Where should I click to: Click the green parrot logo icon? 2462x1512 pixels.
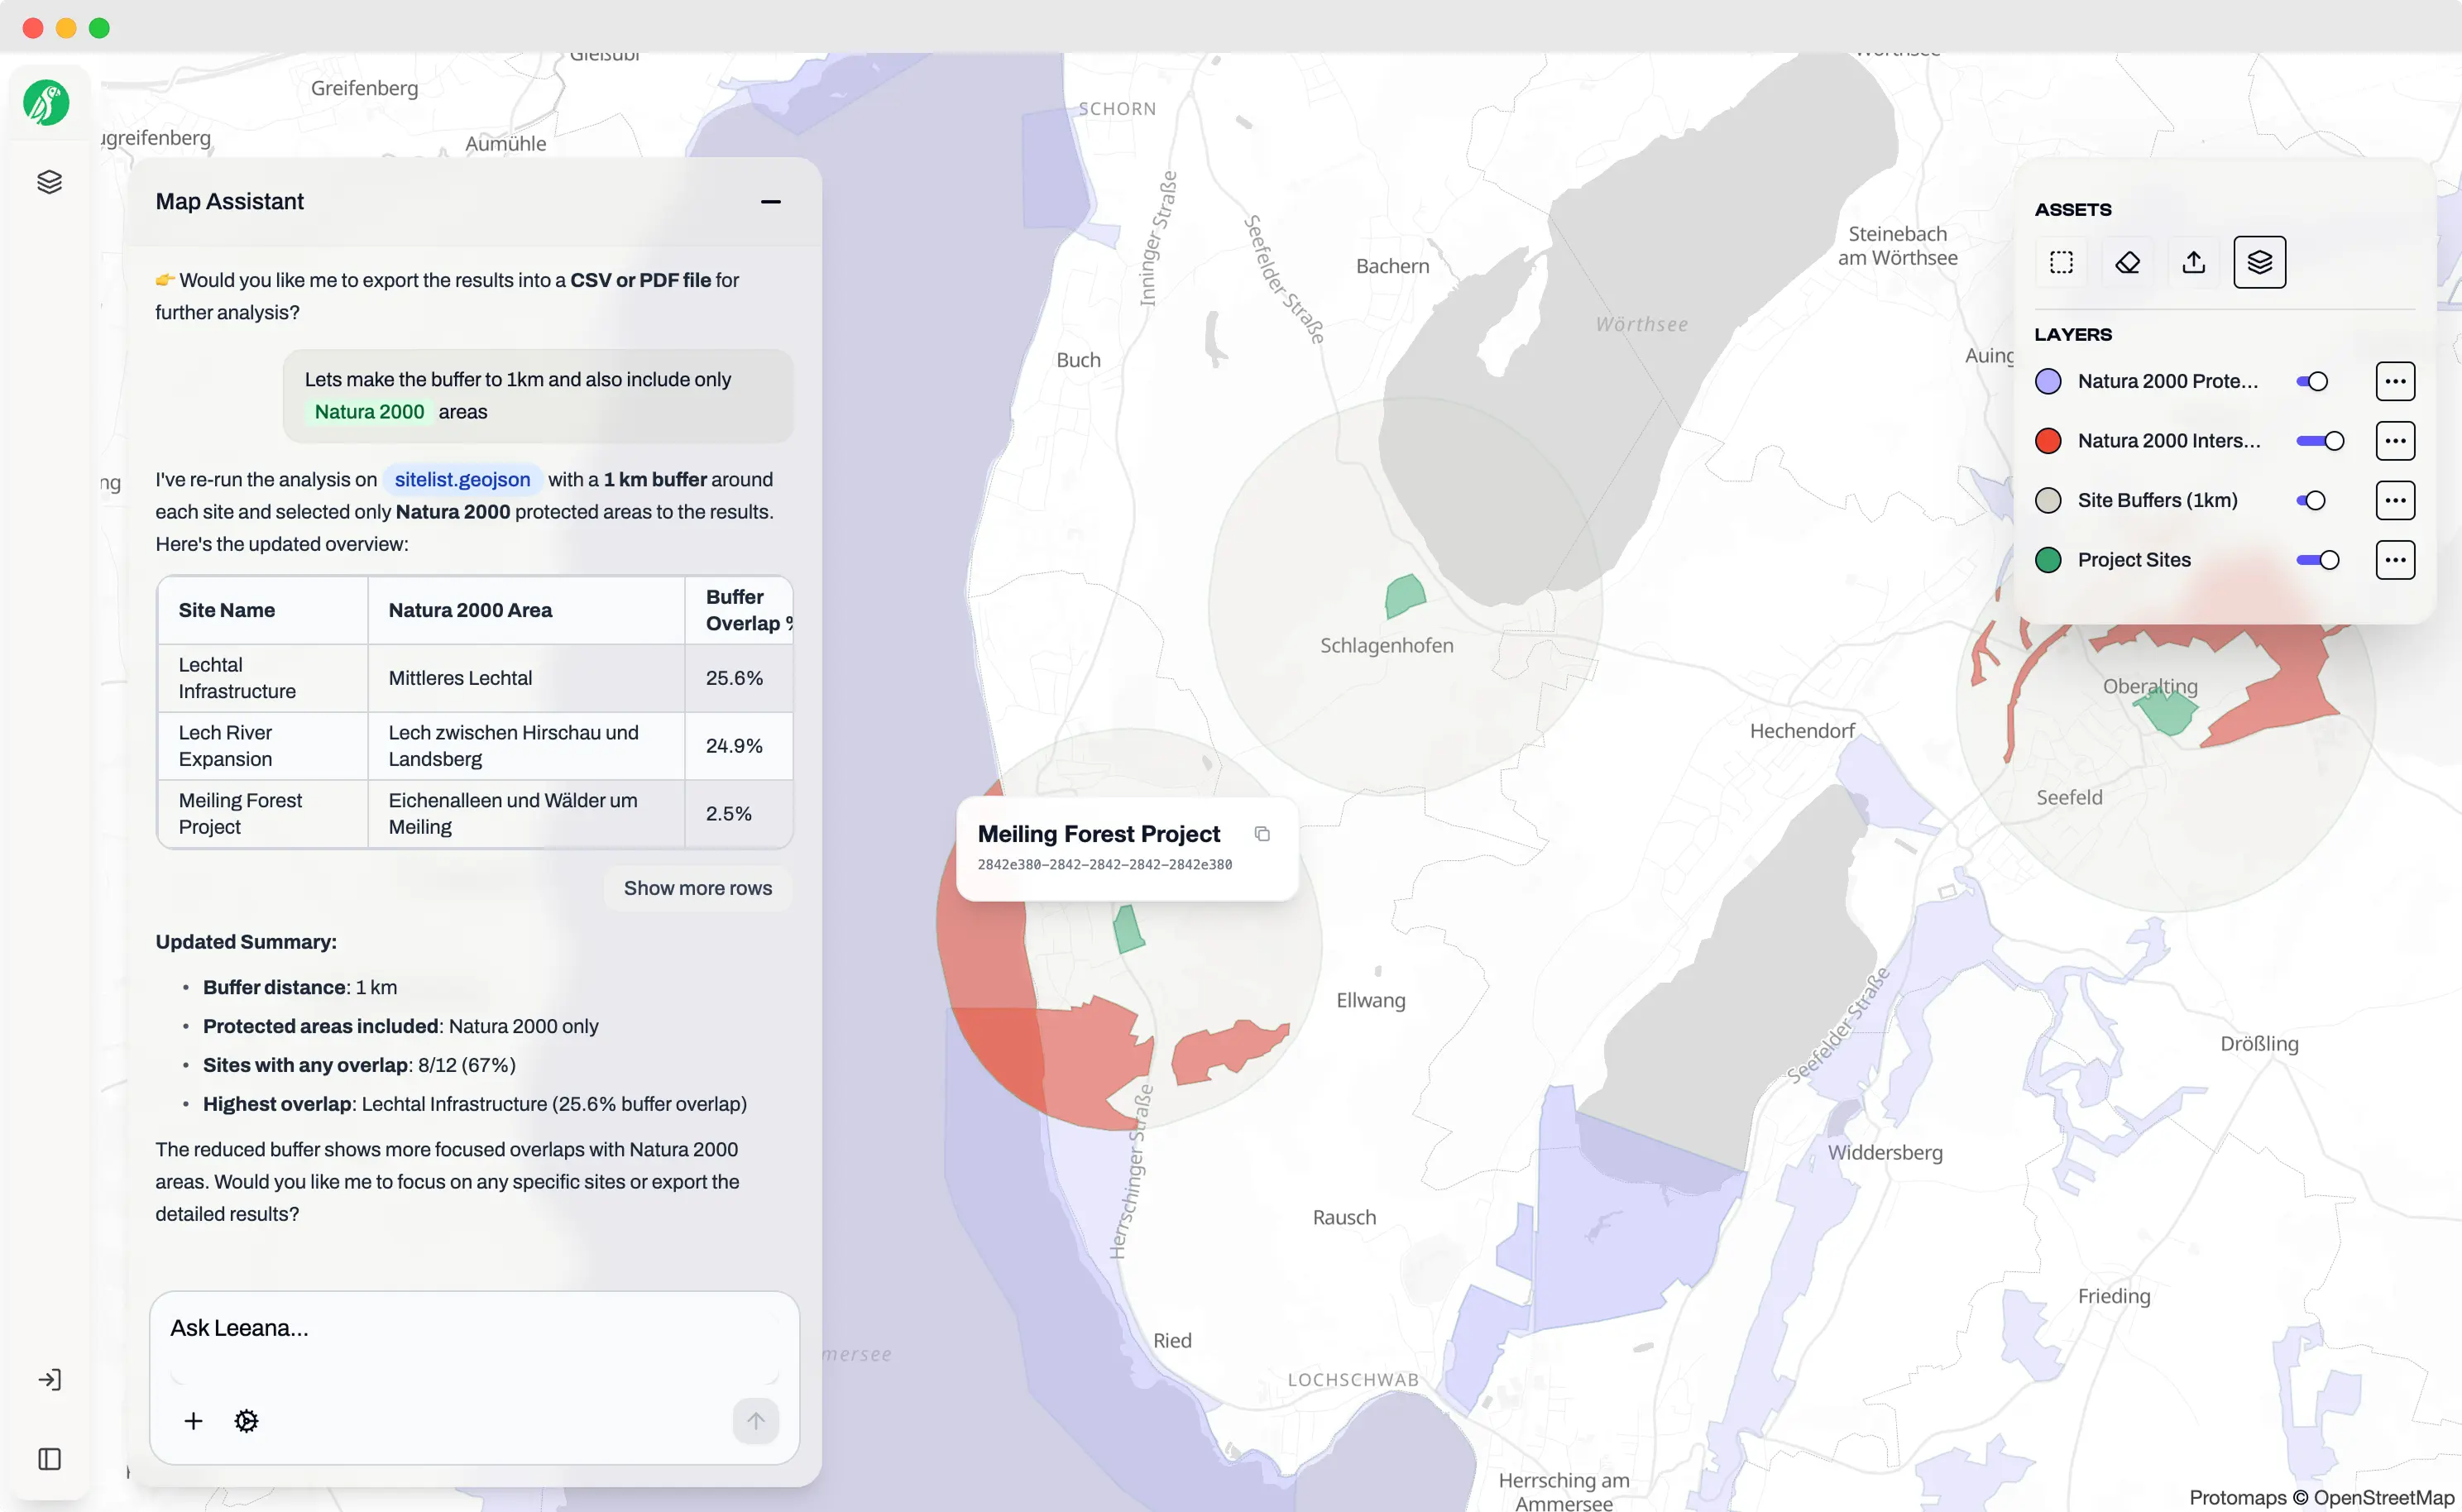pyautogui.click(x=46, y=103)
